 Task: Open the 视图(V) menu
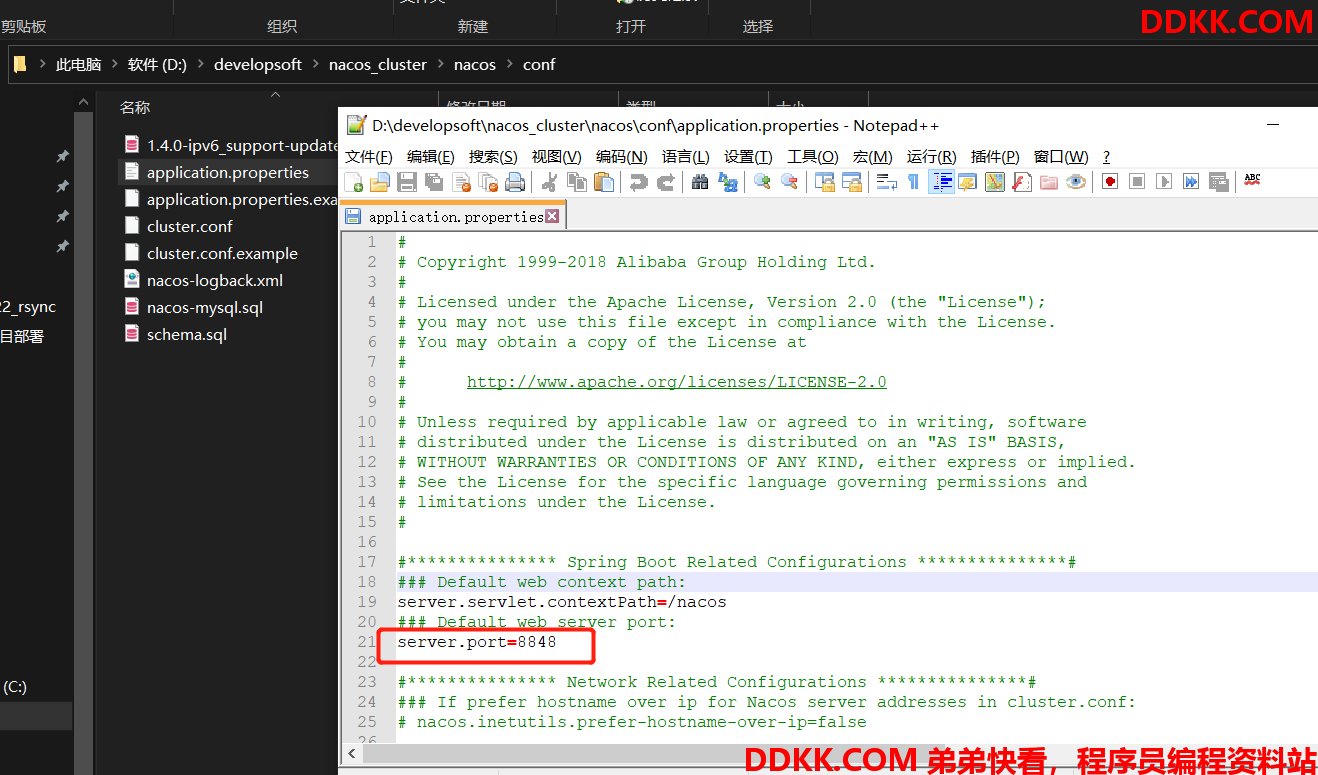tap(557, 157)
